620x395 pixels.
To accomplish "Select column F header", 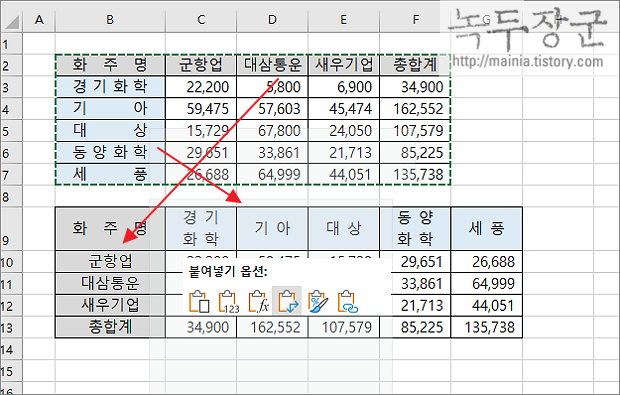I will coord(415,20).
